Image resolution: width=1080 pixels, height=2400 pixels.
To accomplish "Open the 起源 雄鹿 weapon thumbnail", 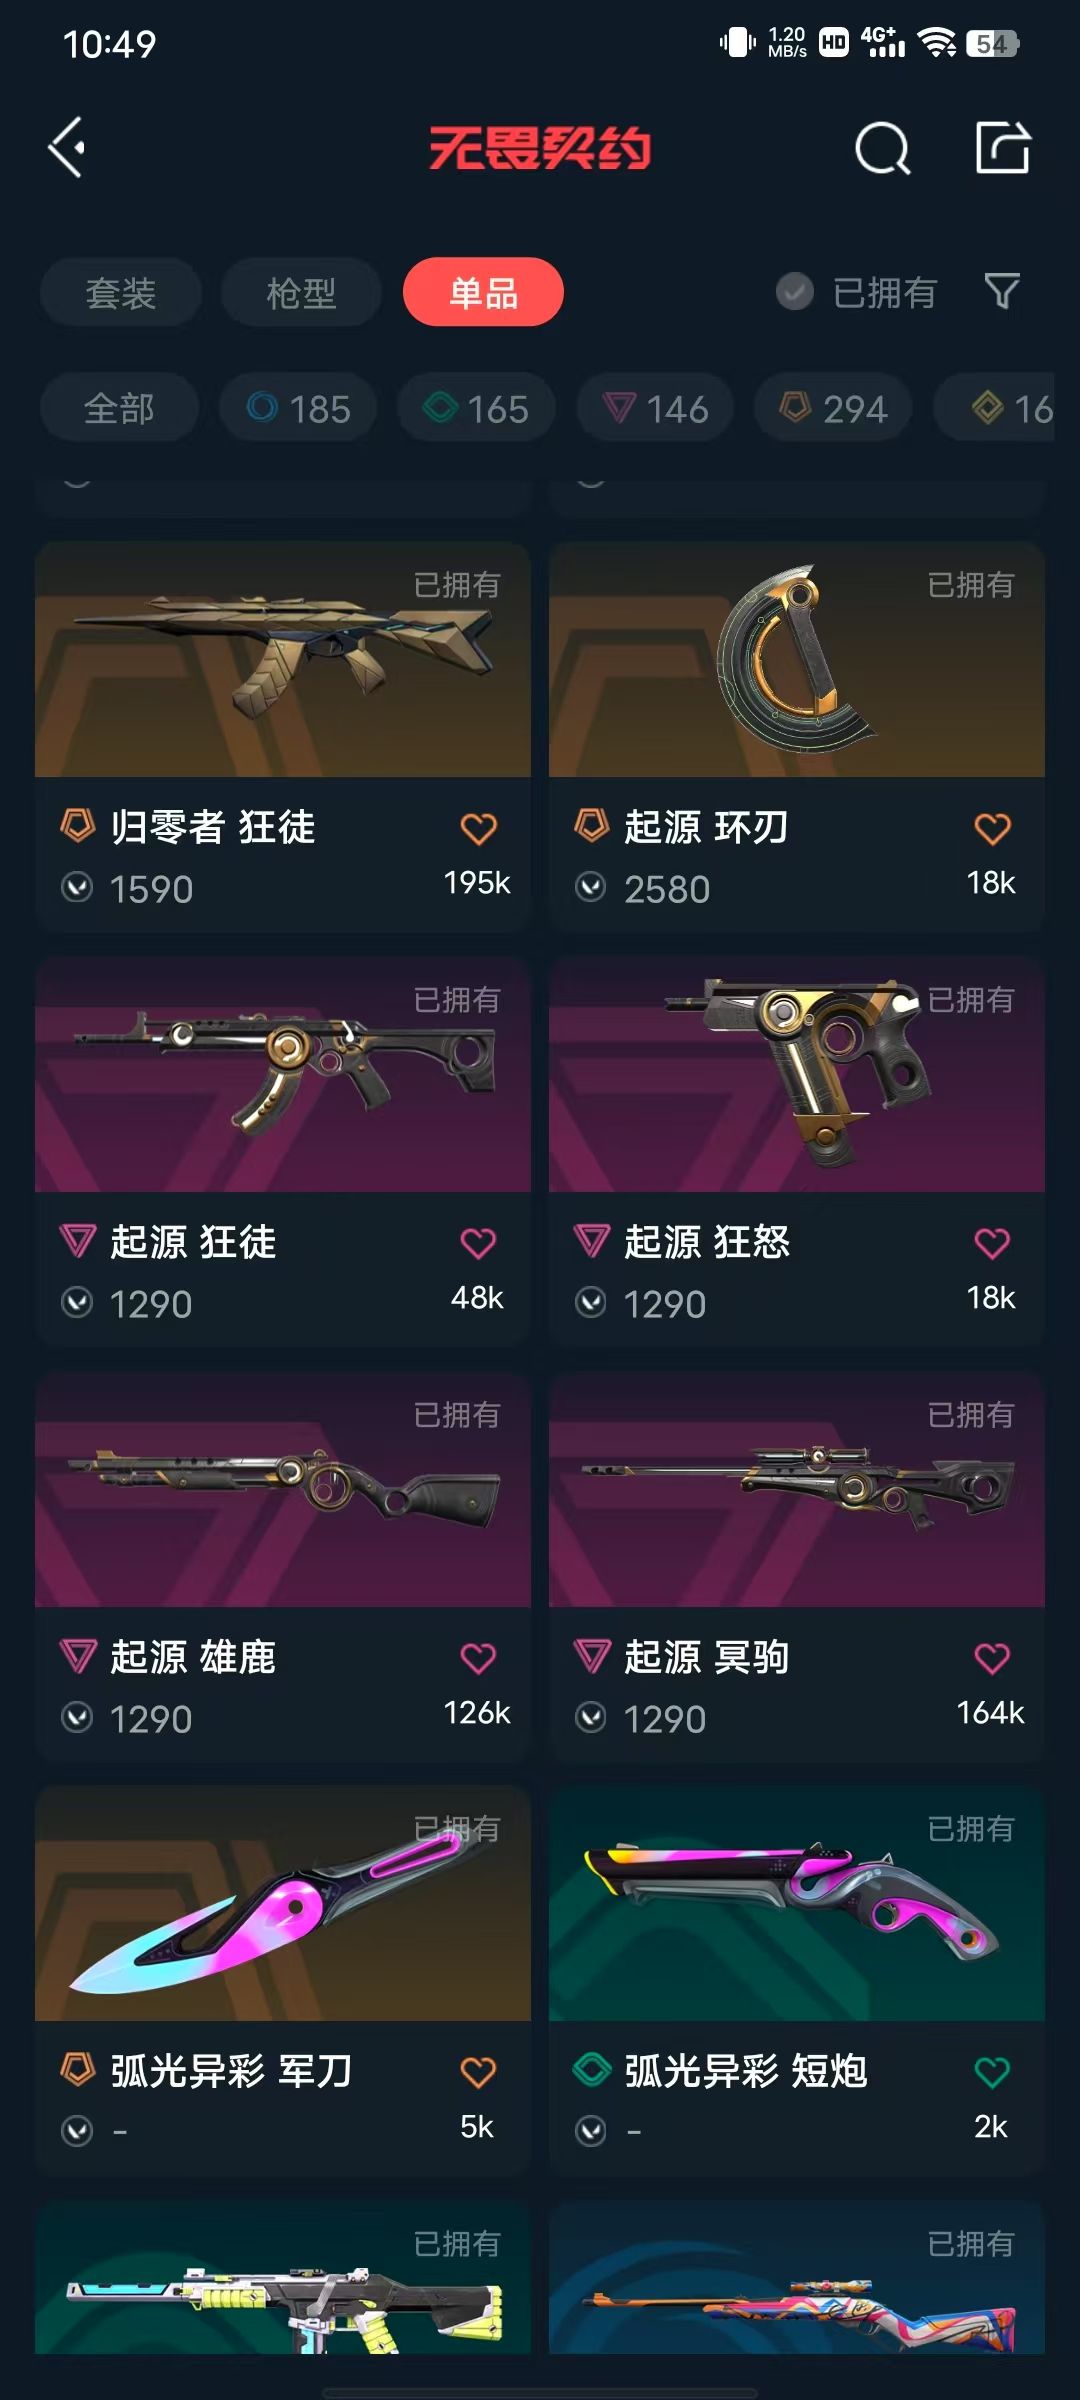I will click(283, 1490).
